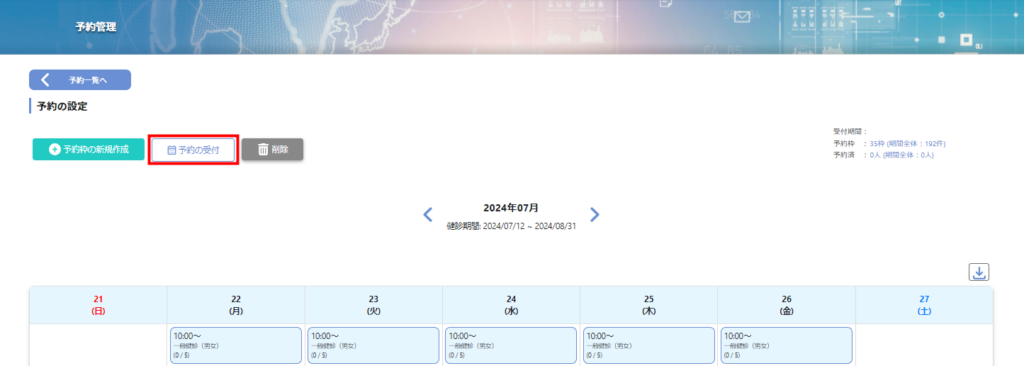
Task: Go to previous month with left chevron
Action: pyautogui.click(x=428, y=214)
